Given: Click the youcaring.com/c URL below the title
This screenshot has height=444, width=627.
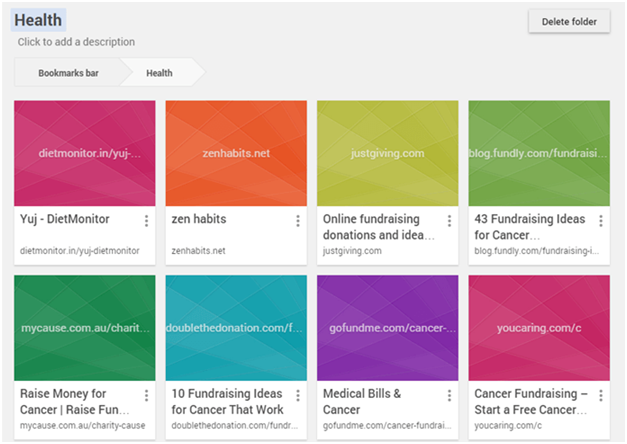Looking at the screenshot, I should pyautogui.click(x=508, y=426).
